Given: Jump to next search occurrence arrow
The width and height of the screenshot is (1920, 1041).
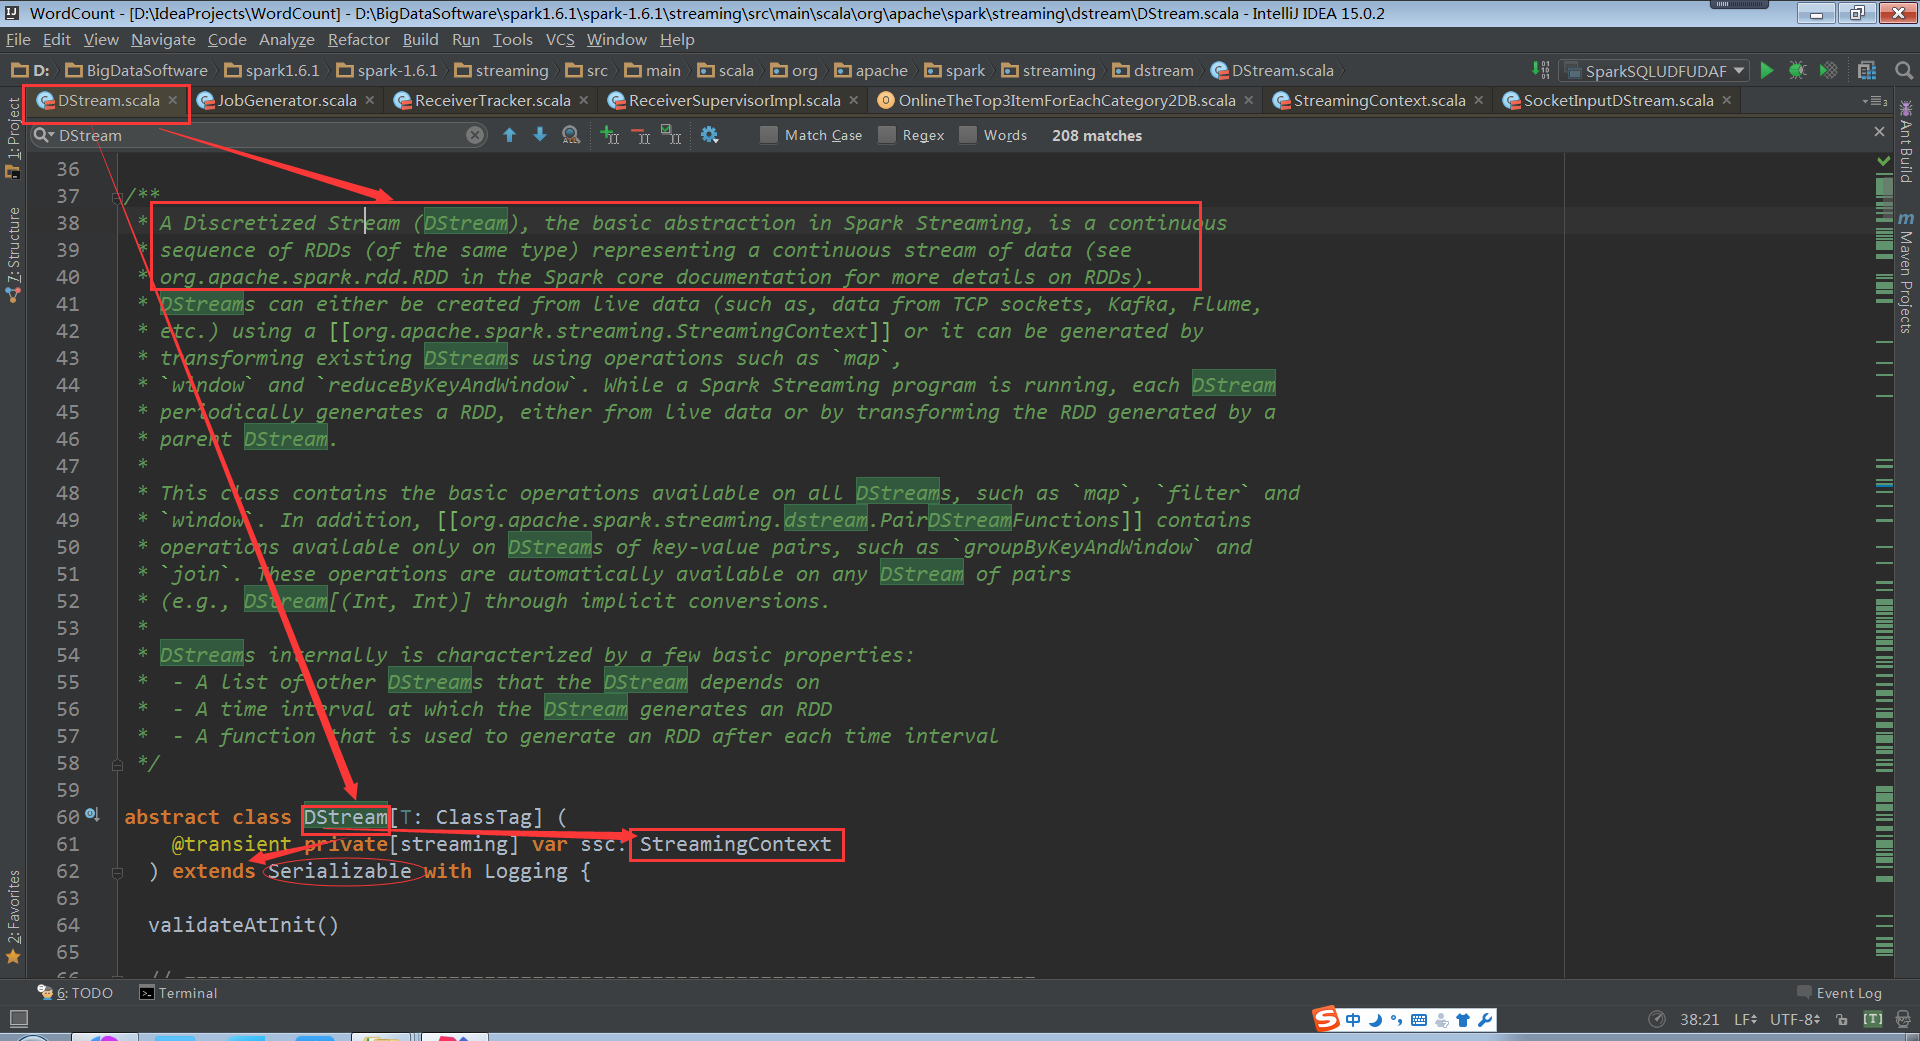Looking at the screenshot, I should [540, 135].
